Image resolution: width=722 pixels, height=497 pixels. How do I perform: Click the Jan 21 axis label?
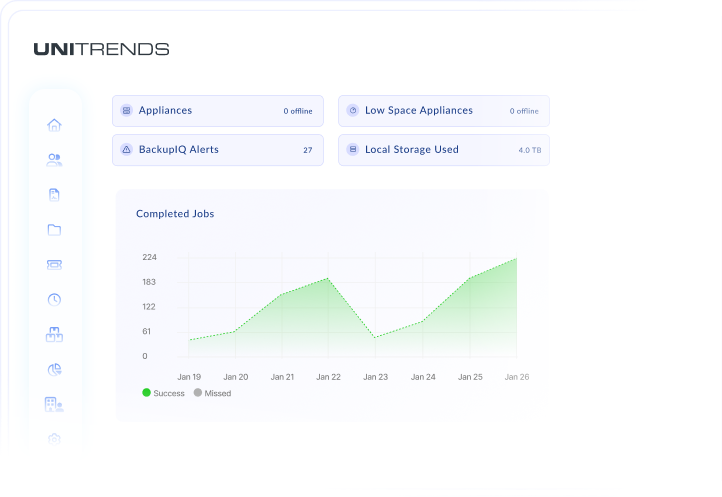(x=282, y=377)
